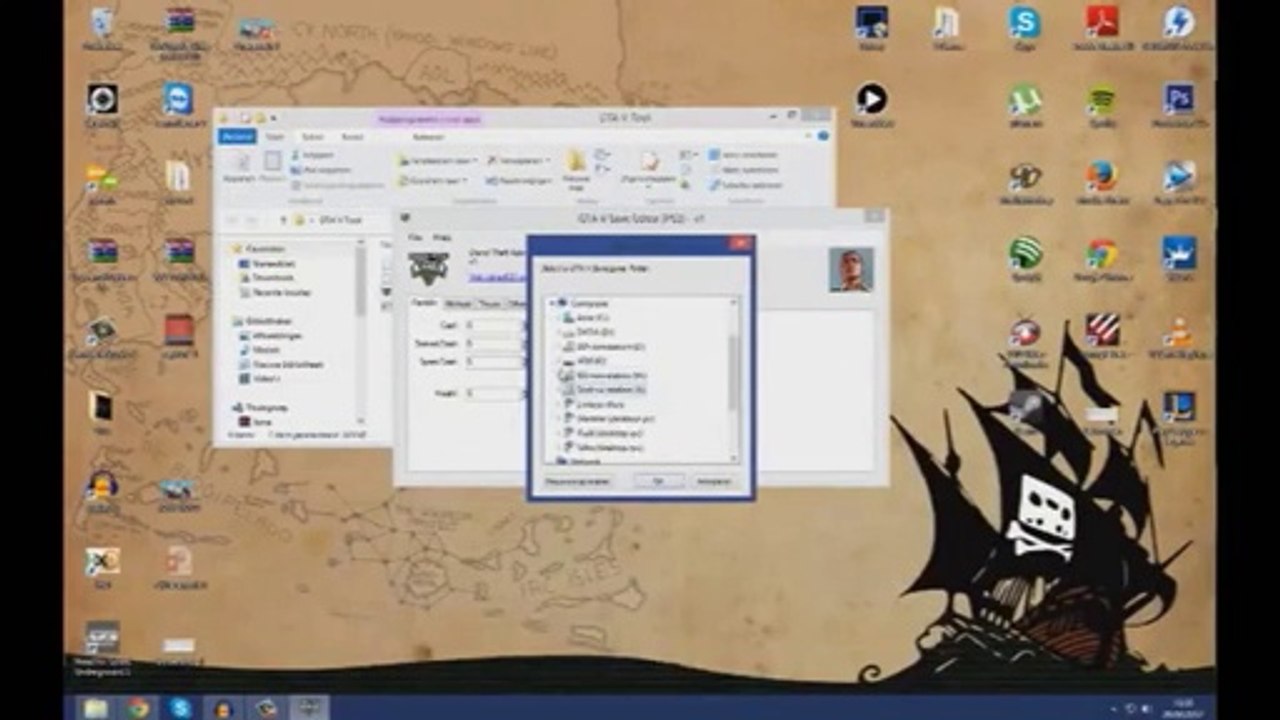1280x720 pixels.
Task: Open Downloads in Explorer navigation pane
Action: point(265,277)
